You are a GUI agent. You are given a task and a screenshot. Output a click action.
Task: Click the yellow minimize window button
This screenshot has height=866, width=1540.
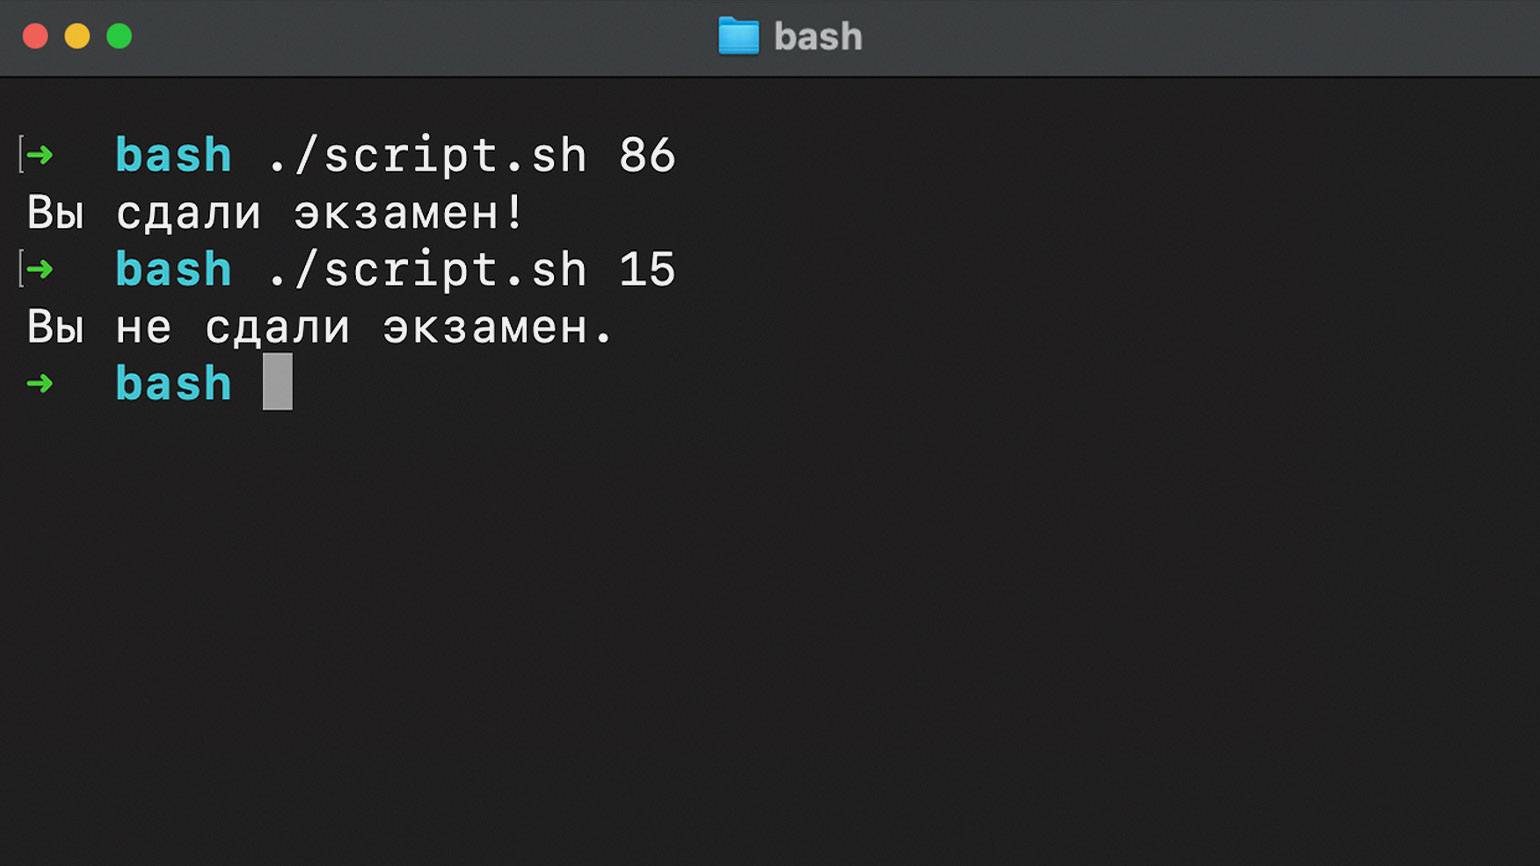coord(77,37)
